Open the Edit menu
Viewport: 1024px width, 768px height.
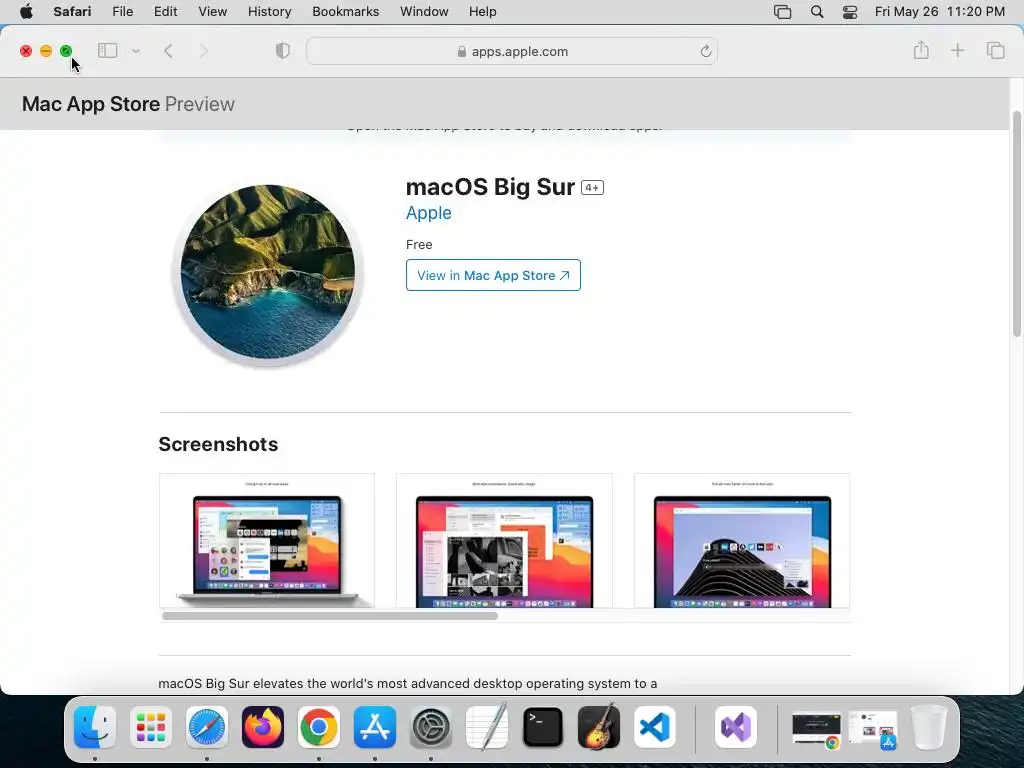(x=165, y=11)
